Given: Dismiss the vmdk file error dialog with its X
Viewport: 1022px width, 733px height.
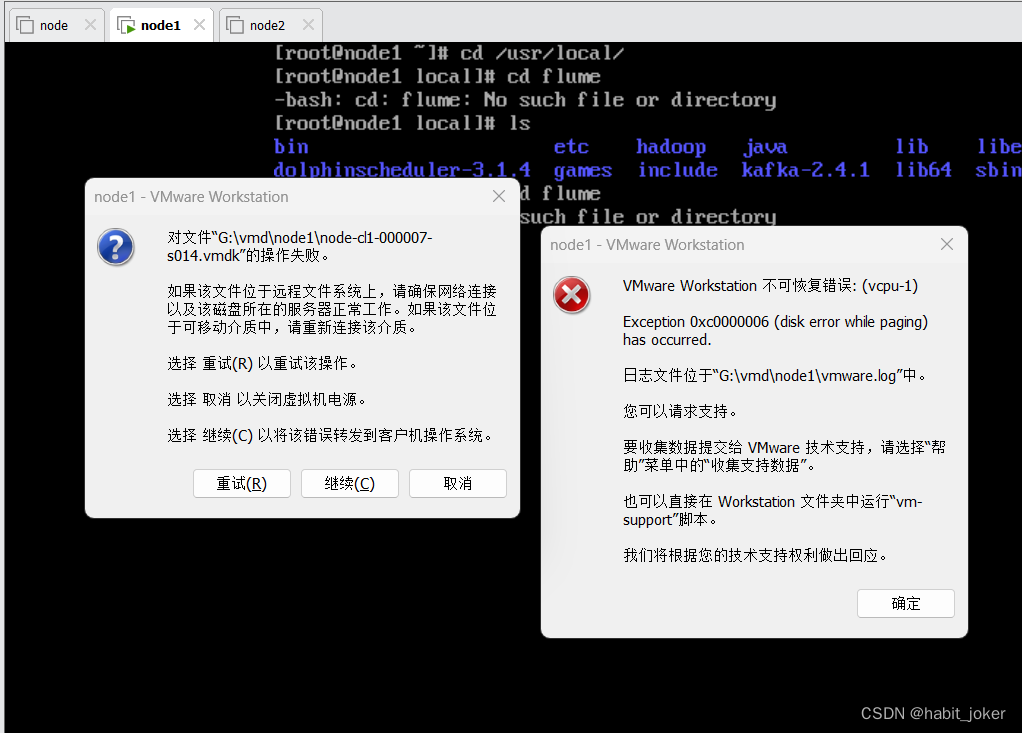Looking at the screenshot, I should 498,196.
